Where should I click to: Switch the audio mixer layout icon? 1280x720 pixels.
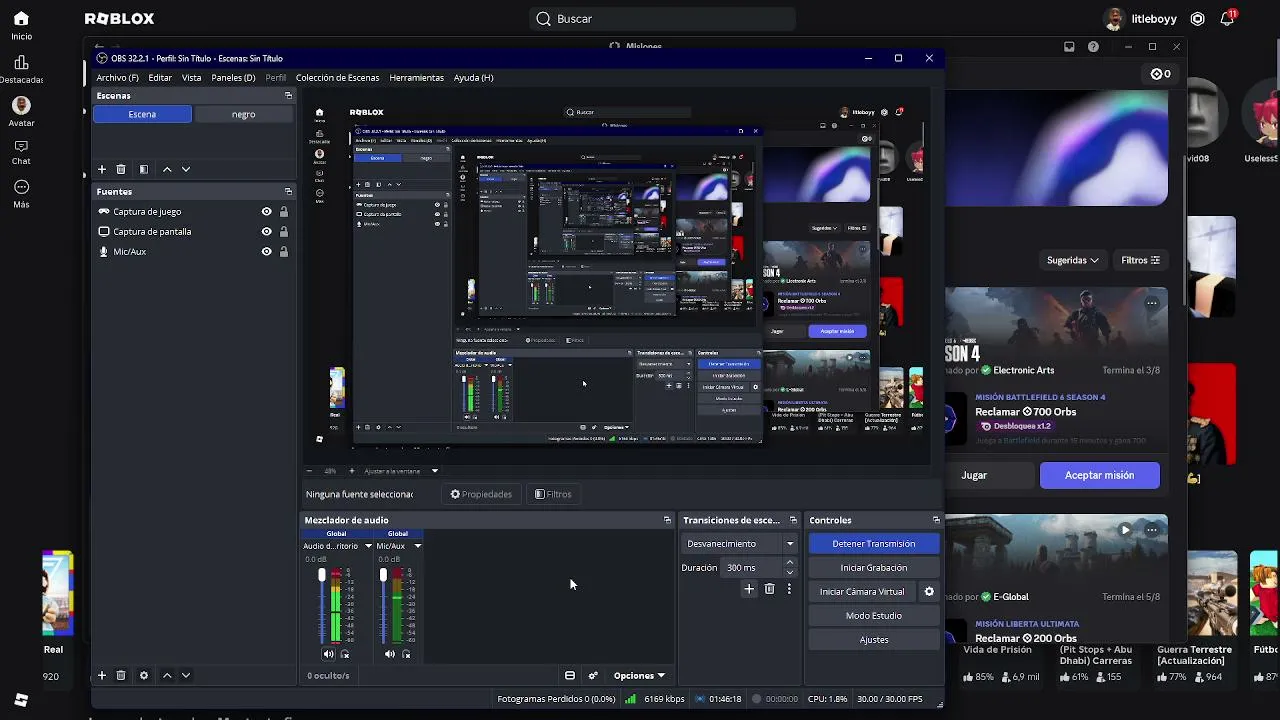click(570, 676)
